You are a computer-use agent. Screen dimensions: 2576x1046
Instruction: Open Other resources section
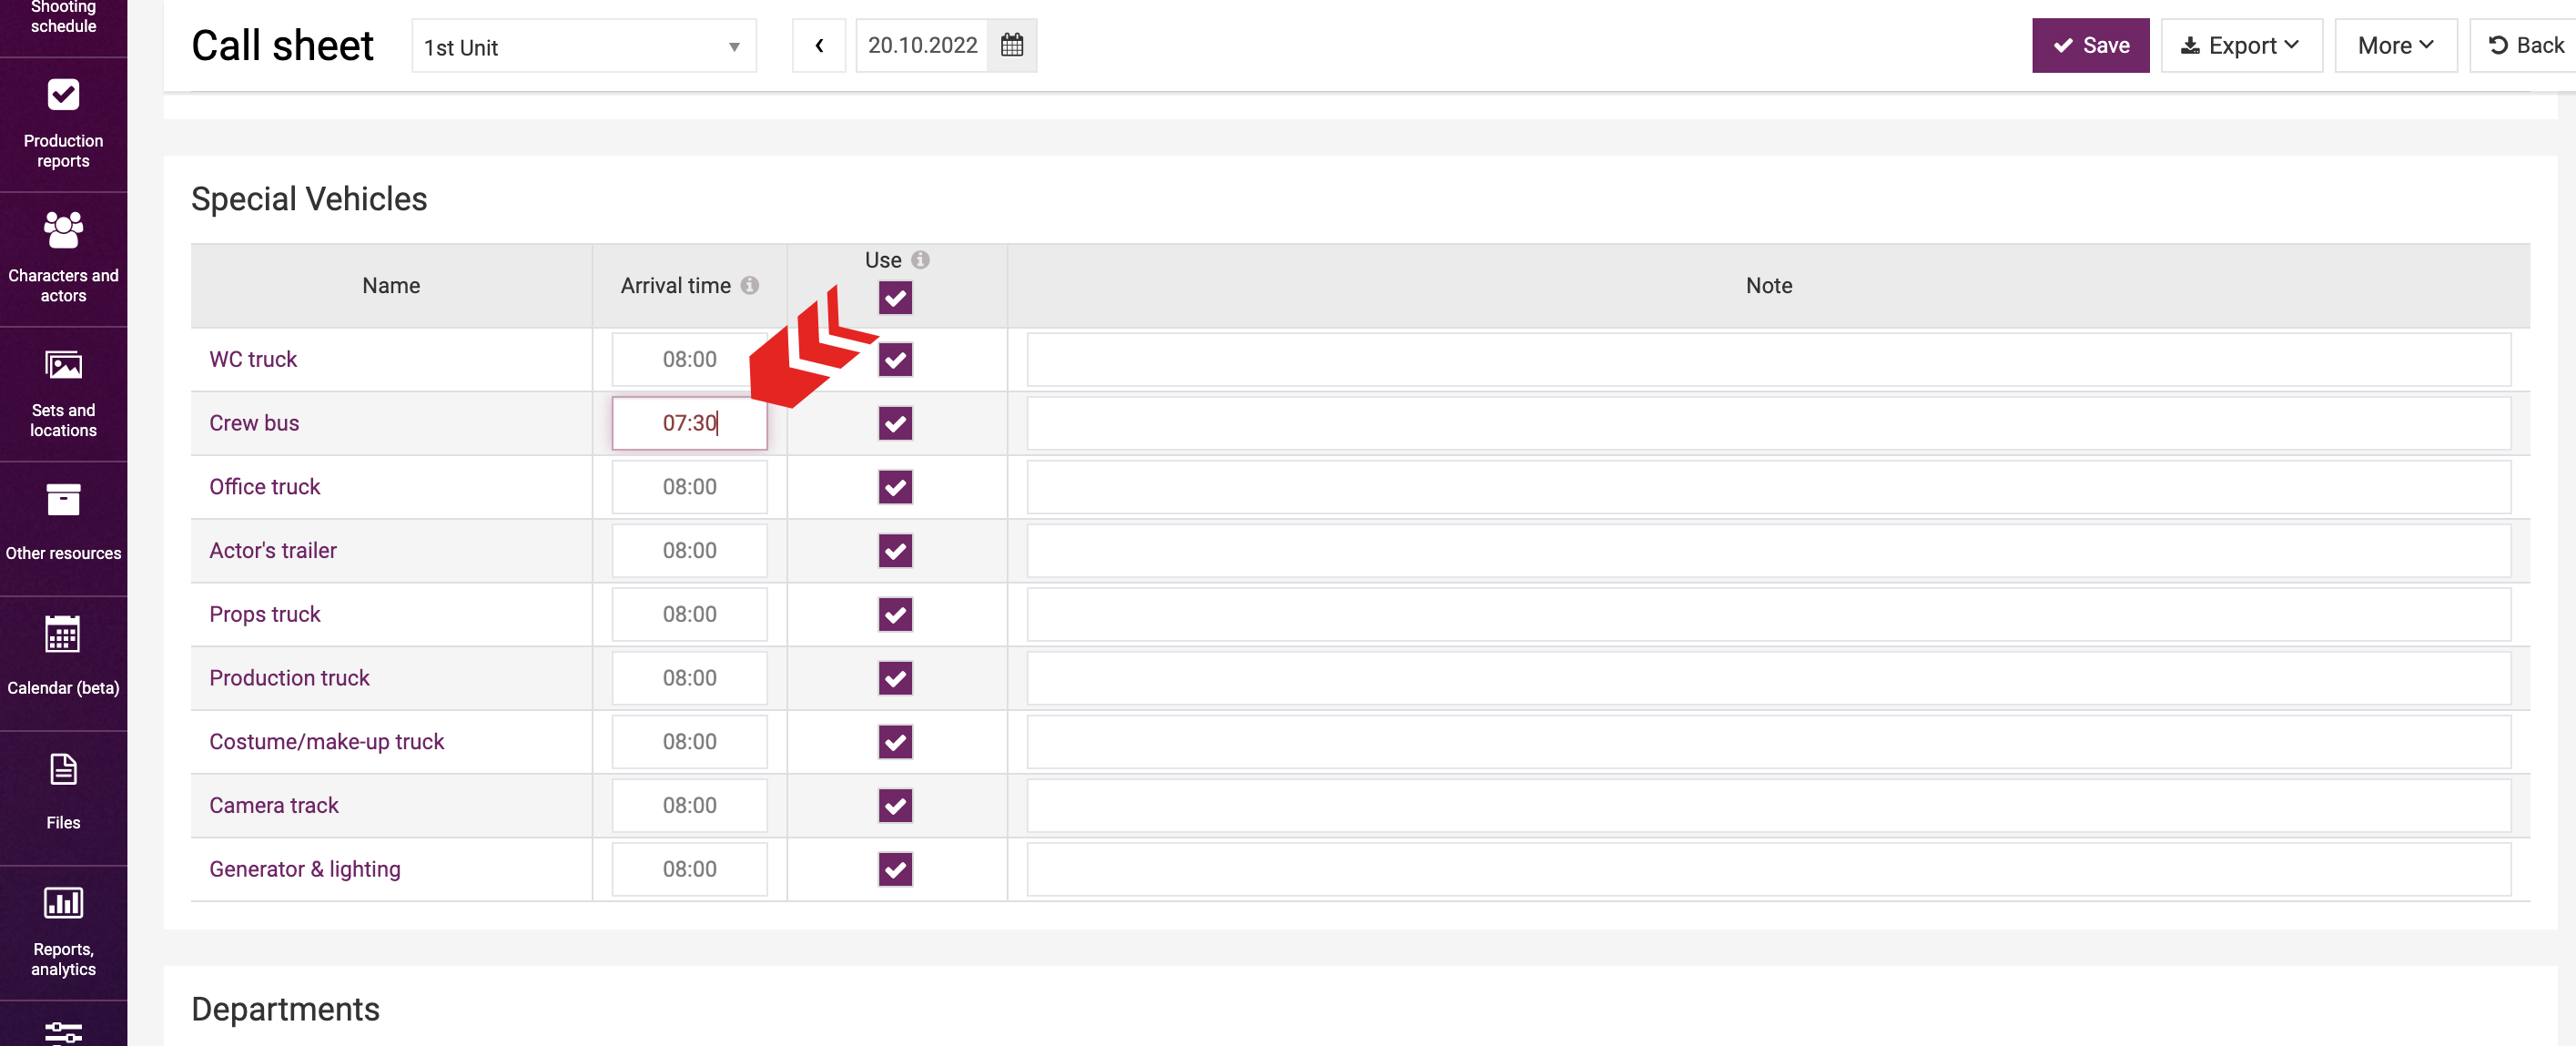(63, 526)
